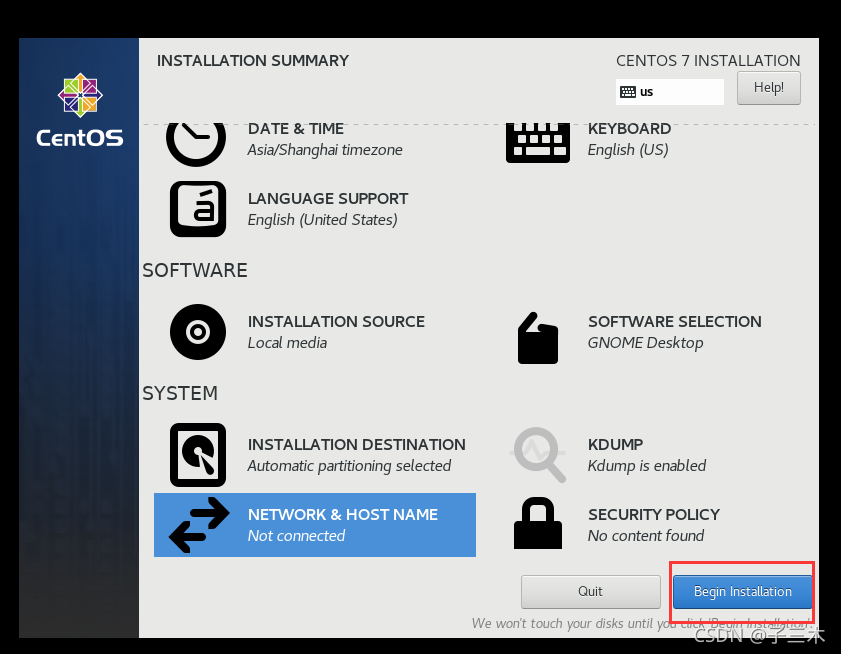Click Not connected status text
The height and width of the screenshot is (654, 841).
click(x=296, y=536)
